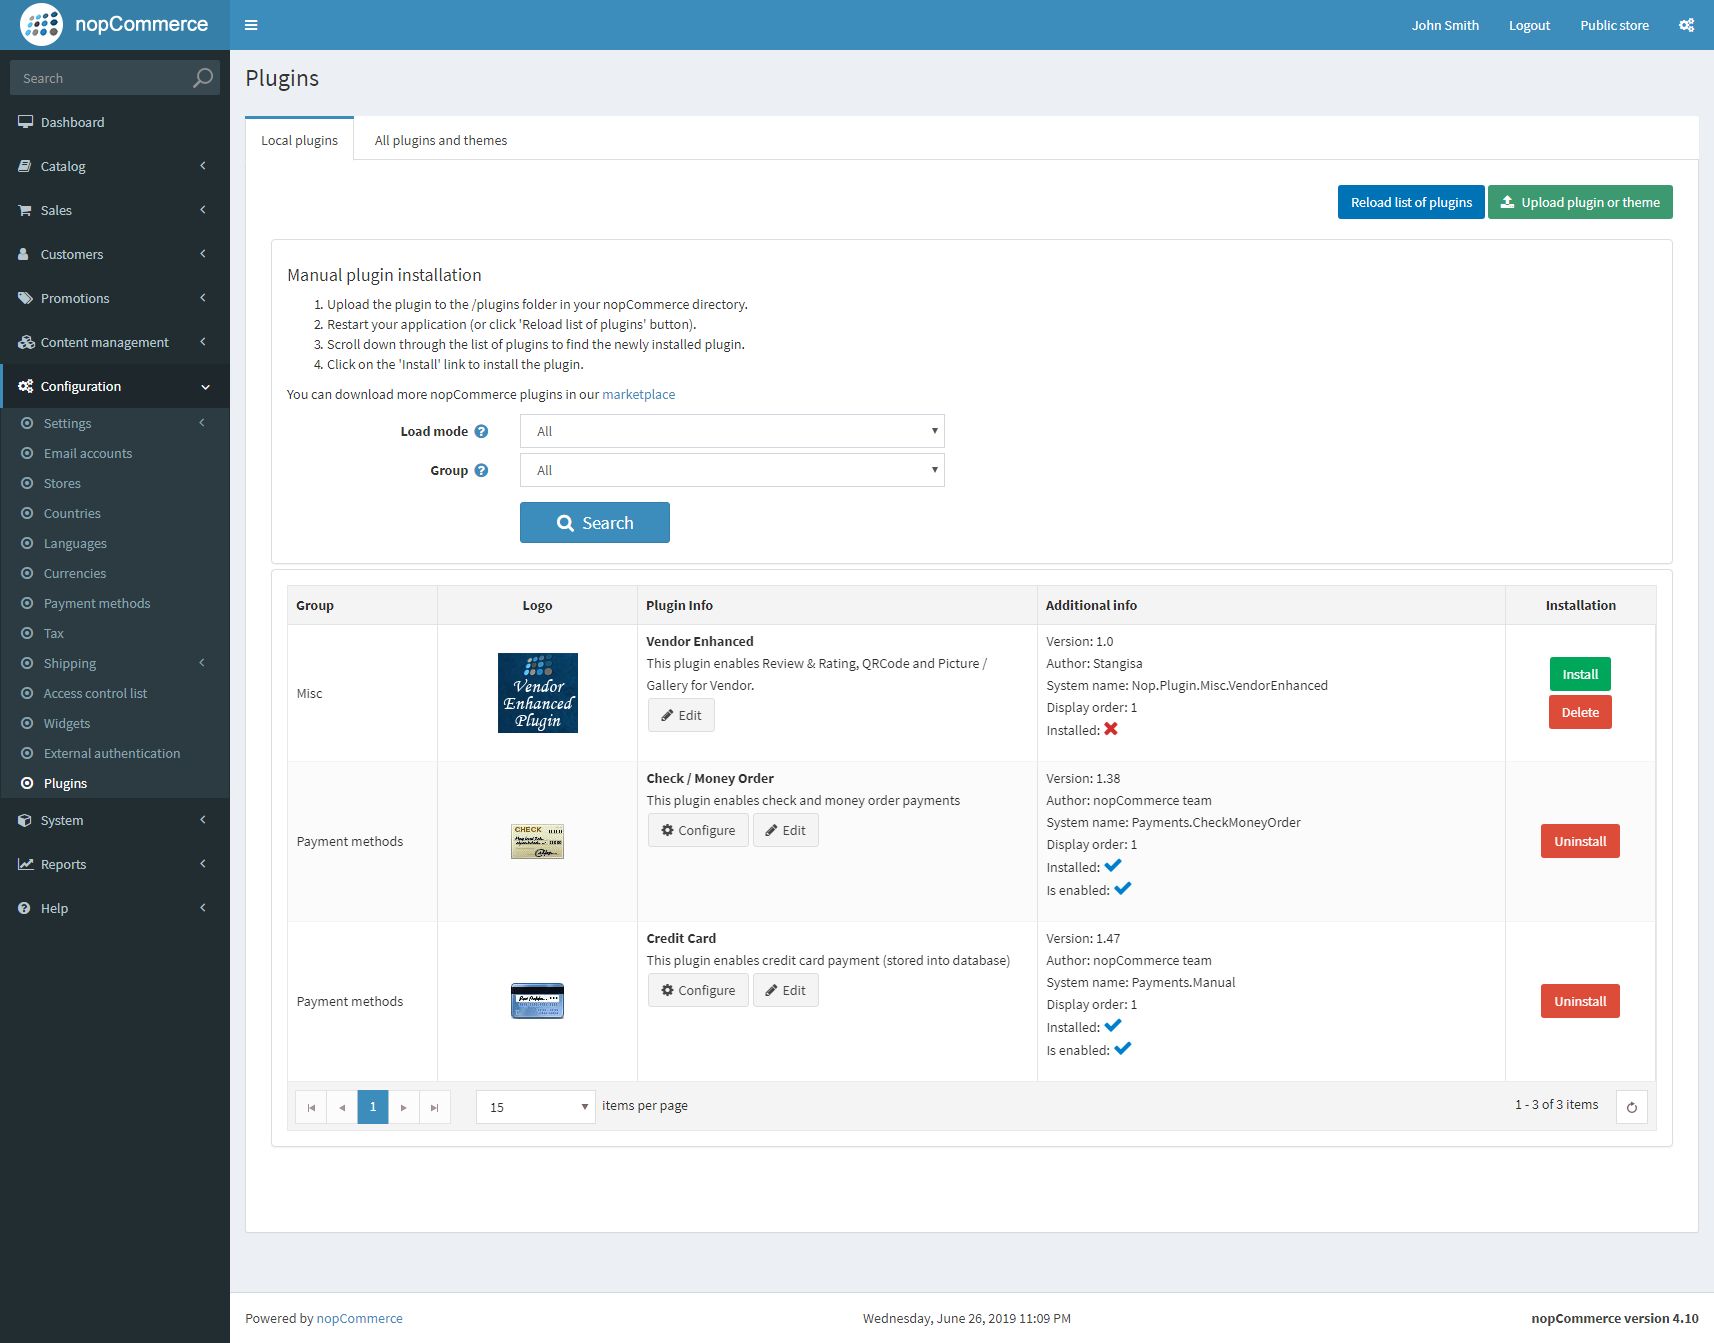Configure Check / Money Order plugin
1714x1343 pixels.
pyautogui.click(x=698, y=830)
